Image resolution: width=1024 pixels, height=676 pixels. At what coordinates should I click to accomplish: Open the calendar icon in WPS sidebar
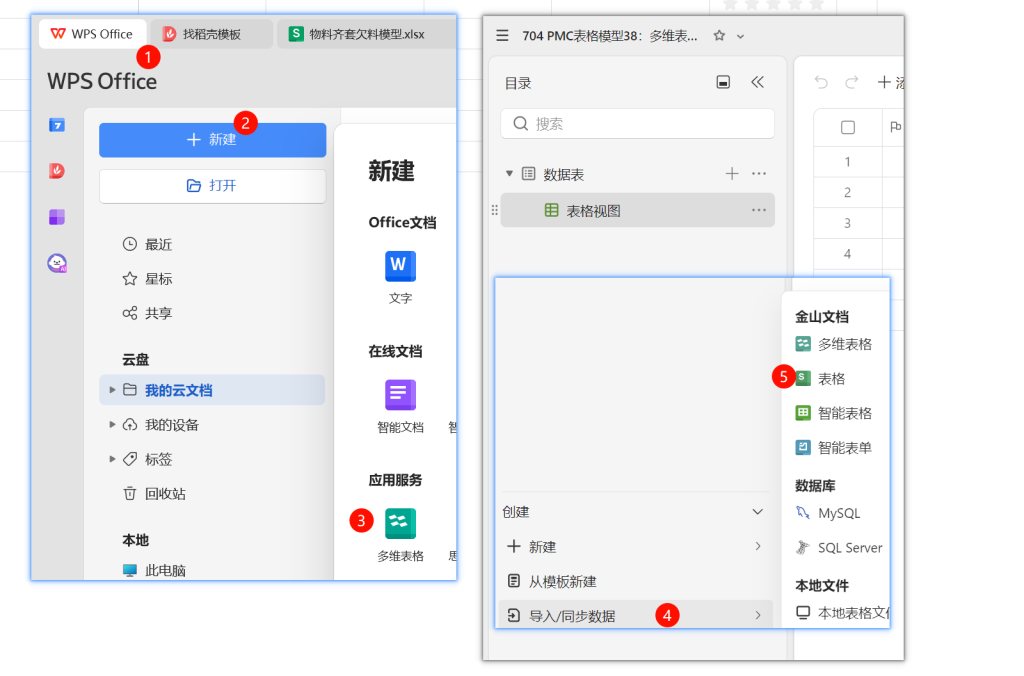57,125
